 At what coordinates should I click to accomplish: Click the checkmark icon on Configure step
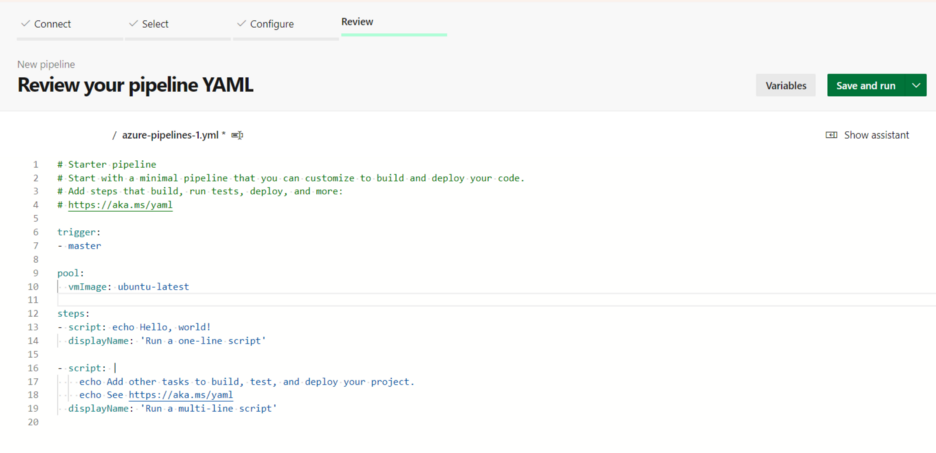(x=240, y=23)
